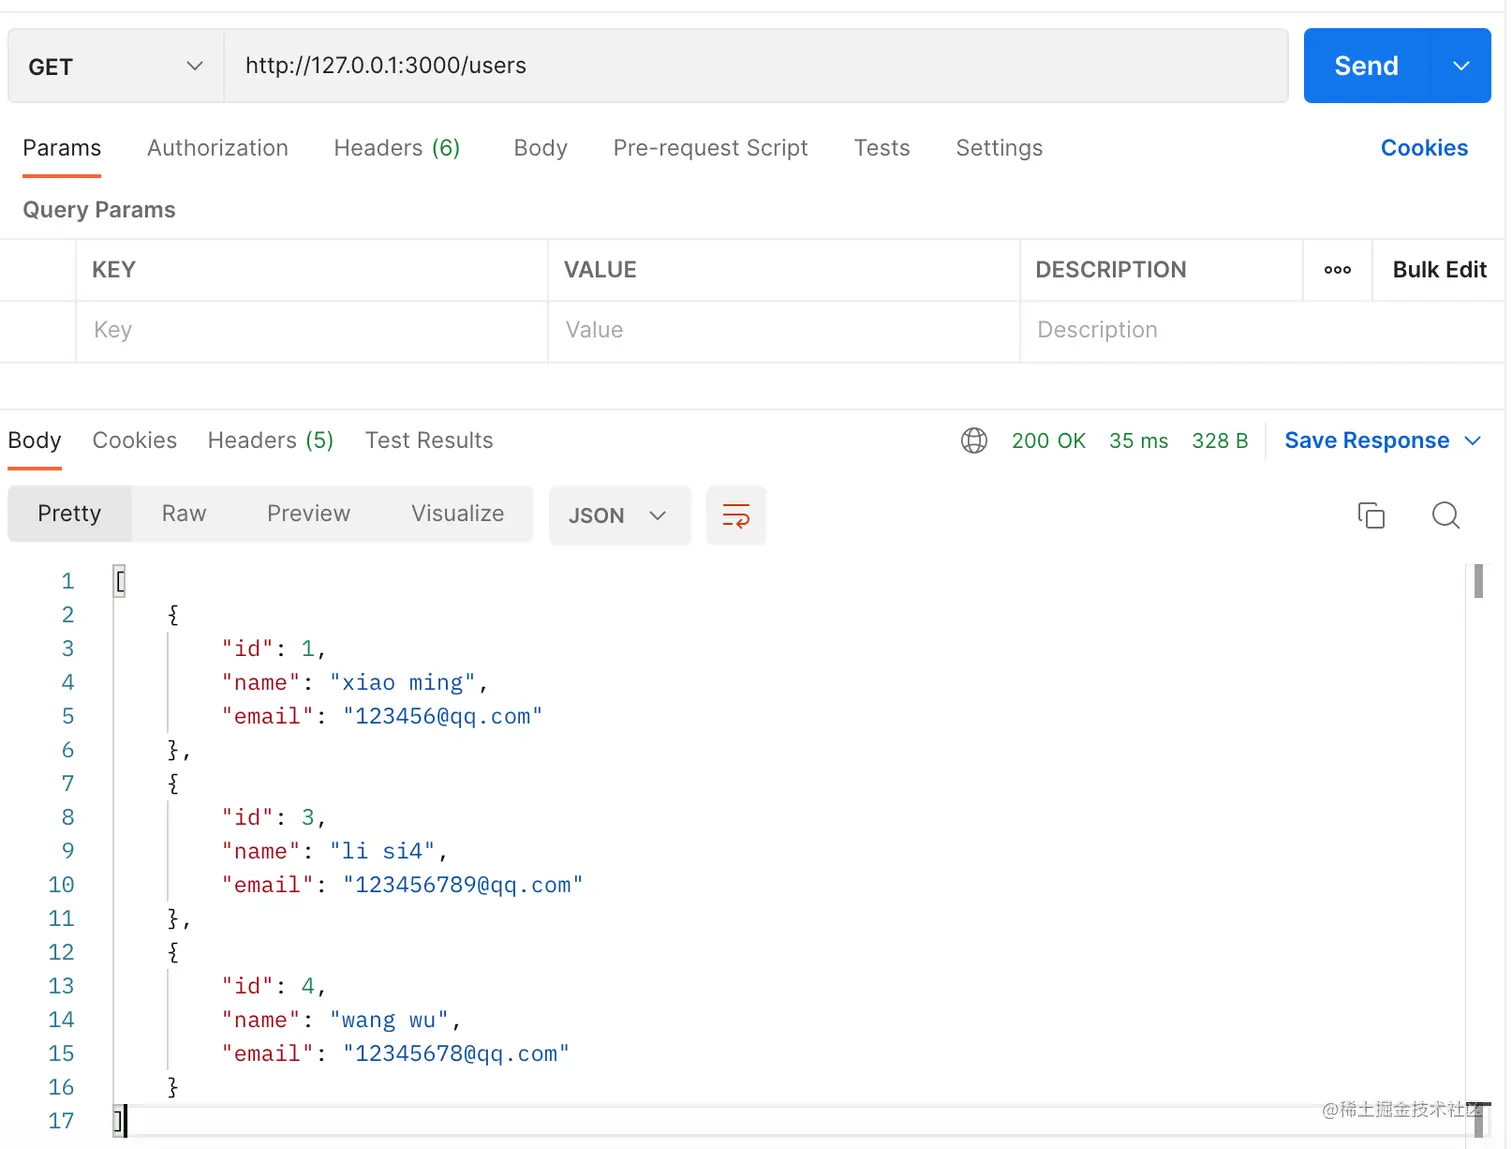Select the Params tab
1512x1149 pixels.
(62, 148)
